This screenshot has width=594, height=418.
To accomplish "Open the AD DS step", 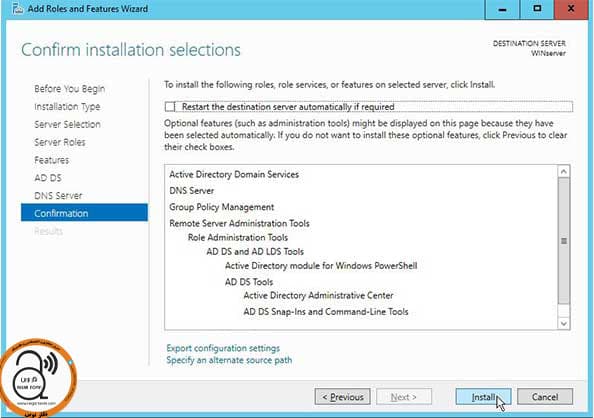I will click(x=48, y=178).
